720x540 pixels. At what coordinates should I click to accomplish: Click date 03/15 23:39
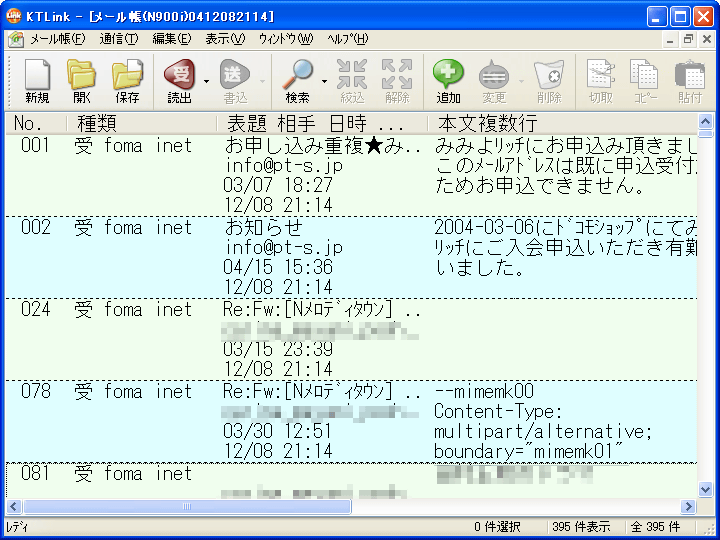point(278,349)
